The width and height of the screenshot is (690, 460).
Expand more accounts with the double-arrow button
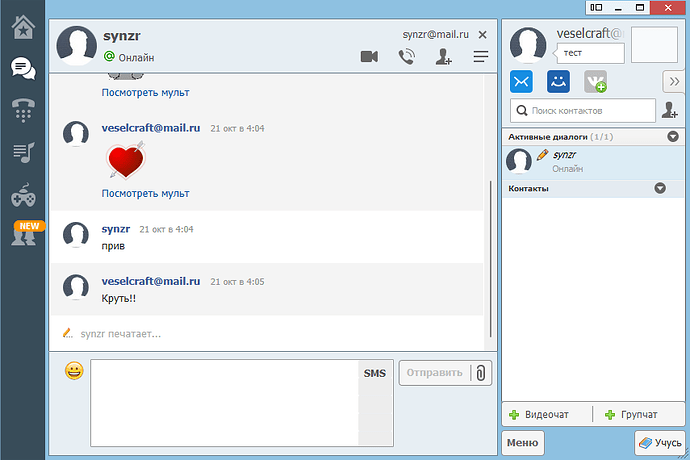point(671,82)
